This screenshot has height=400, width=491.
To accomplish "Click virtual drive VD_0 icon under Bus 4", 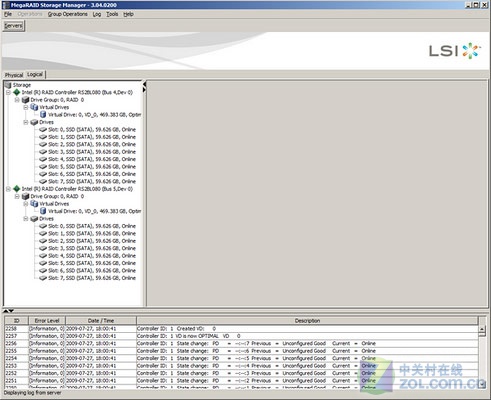I will click(43, 115).
